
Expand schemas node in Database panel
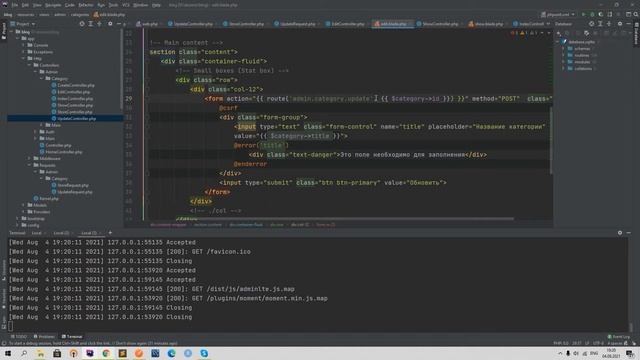(x=564, y=49)
